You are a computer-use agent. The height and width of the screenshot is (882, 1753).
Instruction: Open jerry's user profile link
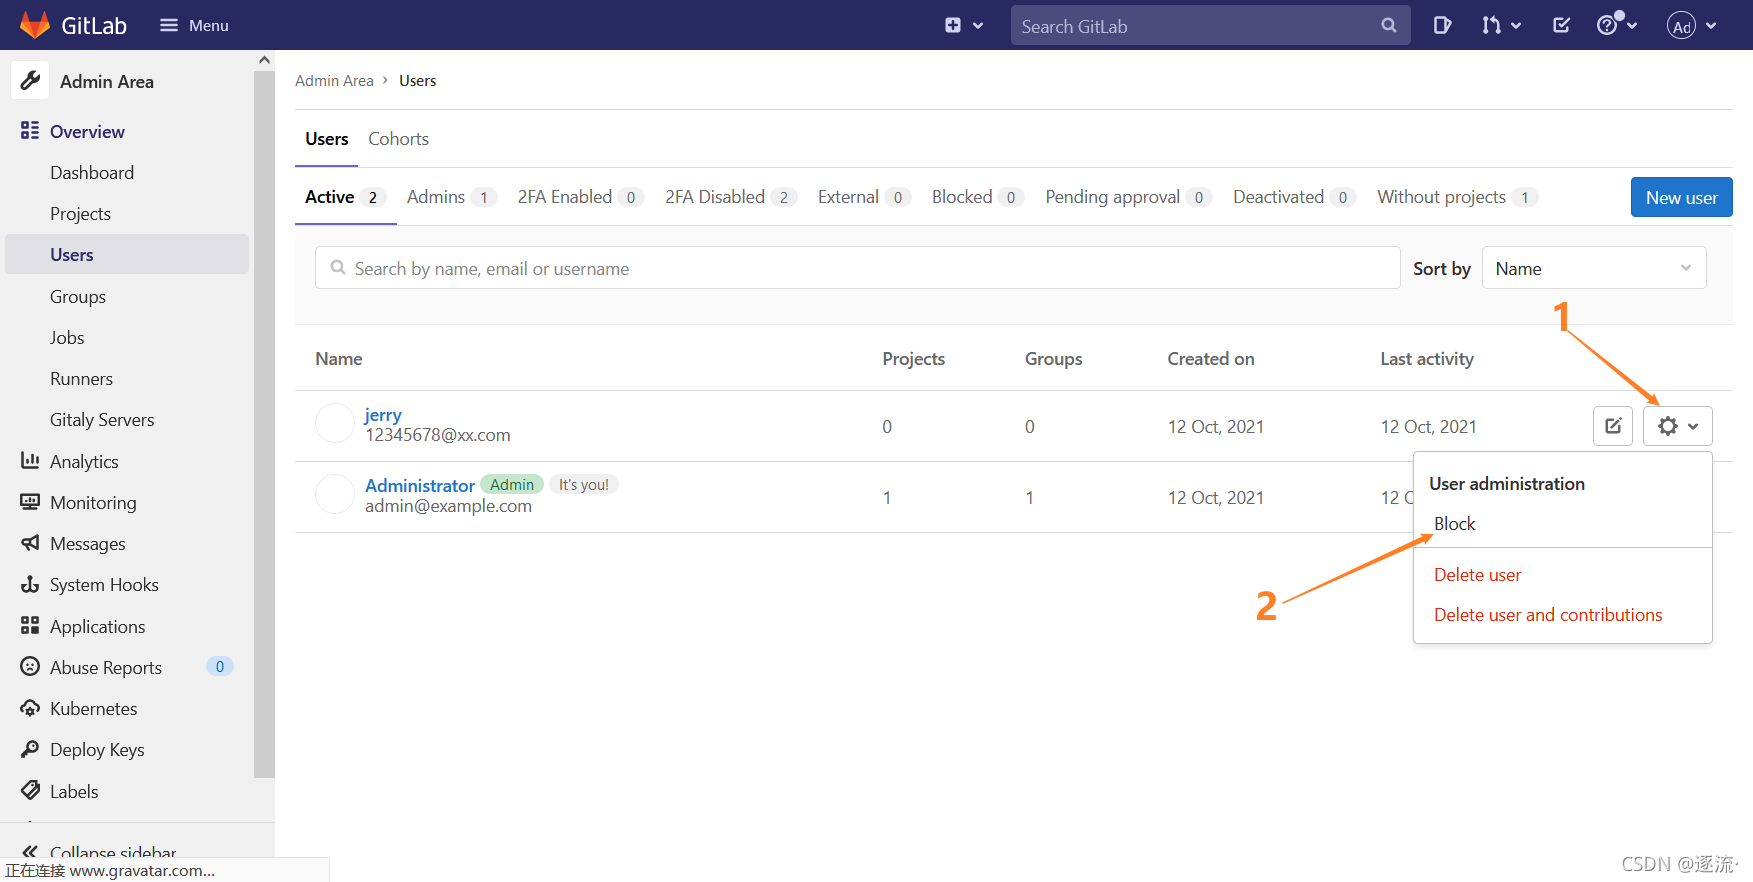pos(383,414)
